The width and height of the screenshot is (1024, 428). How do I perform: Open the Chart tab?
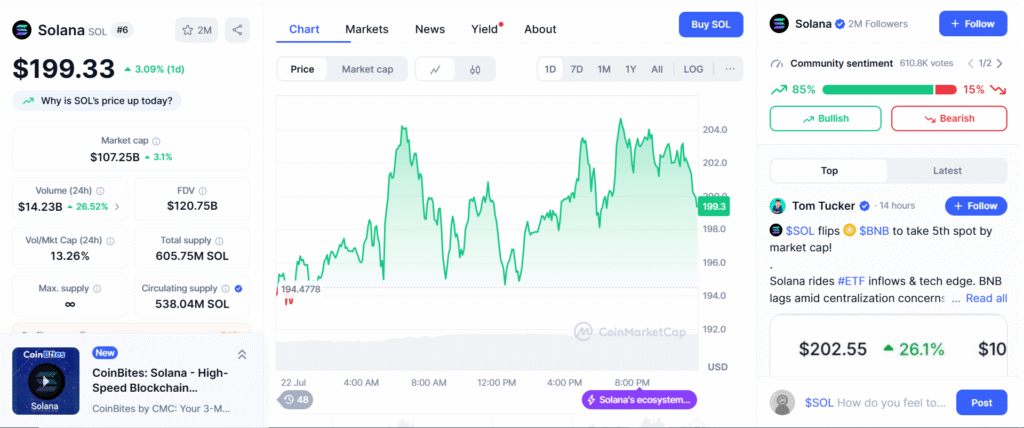[x=304, y=29]
